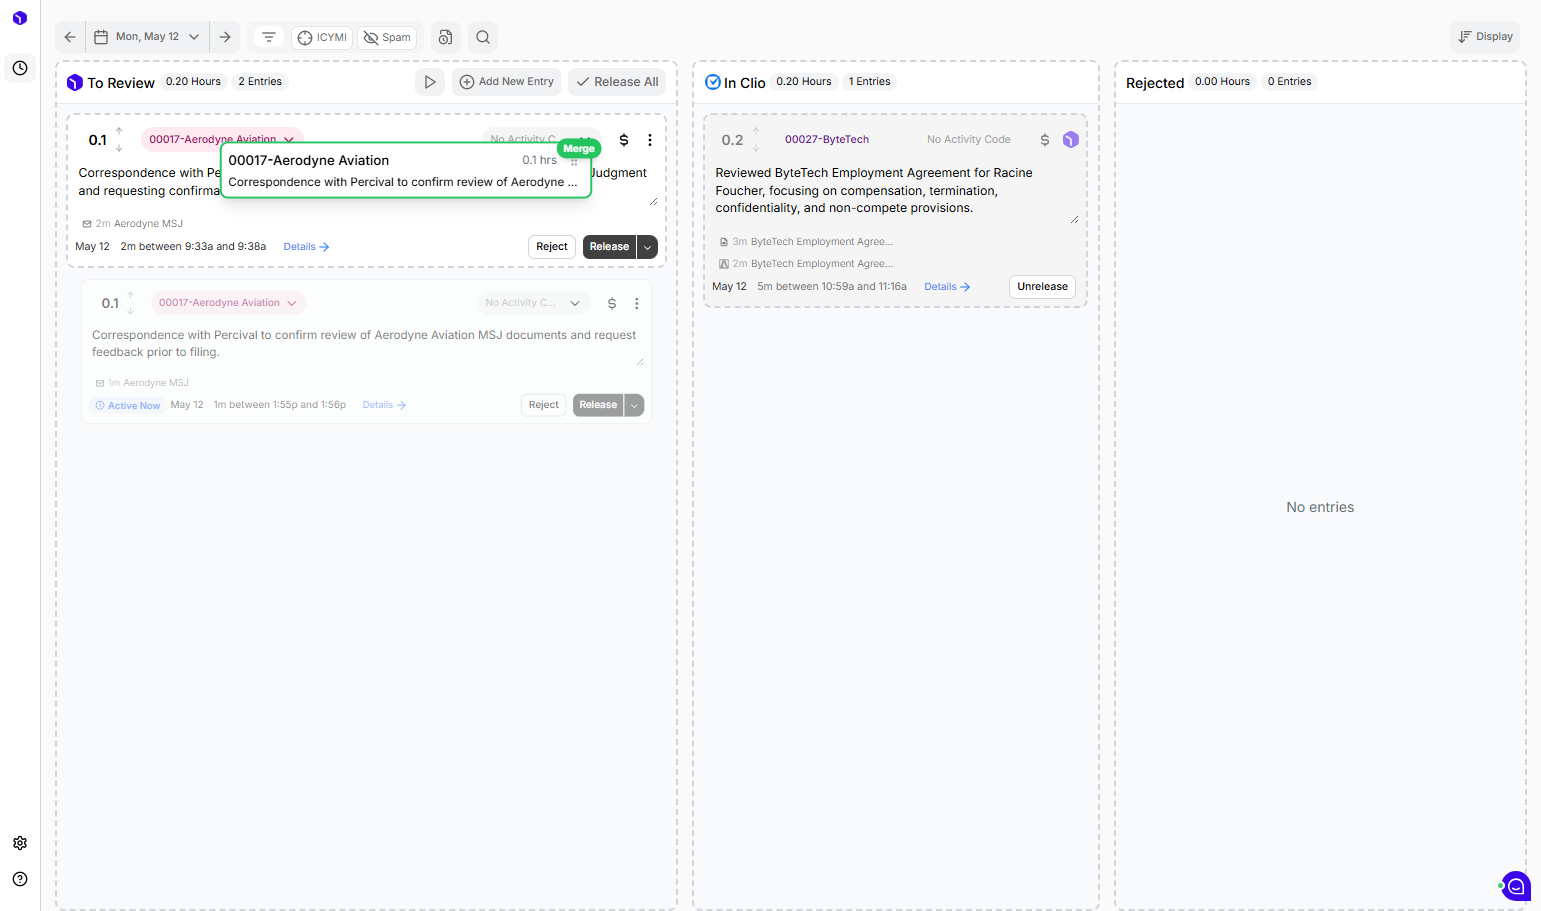Toggle billable dollar sign on 9:33a entry
The image size is (1541, 911).
coord(624,140)
